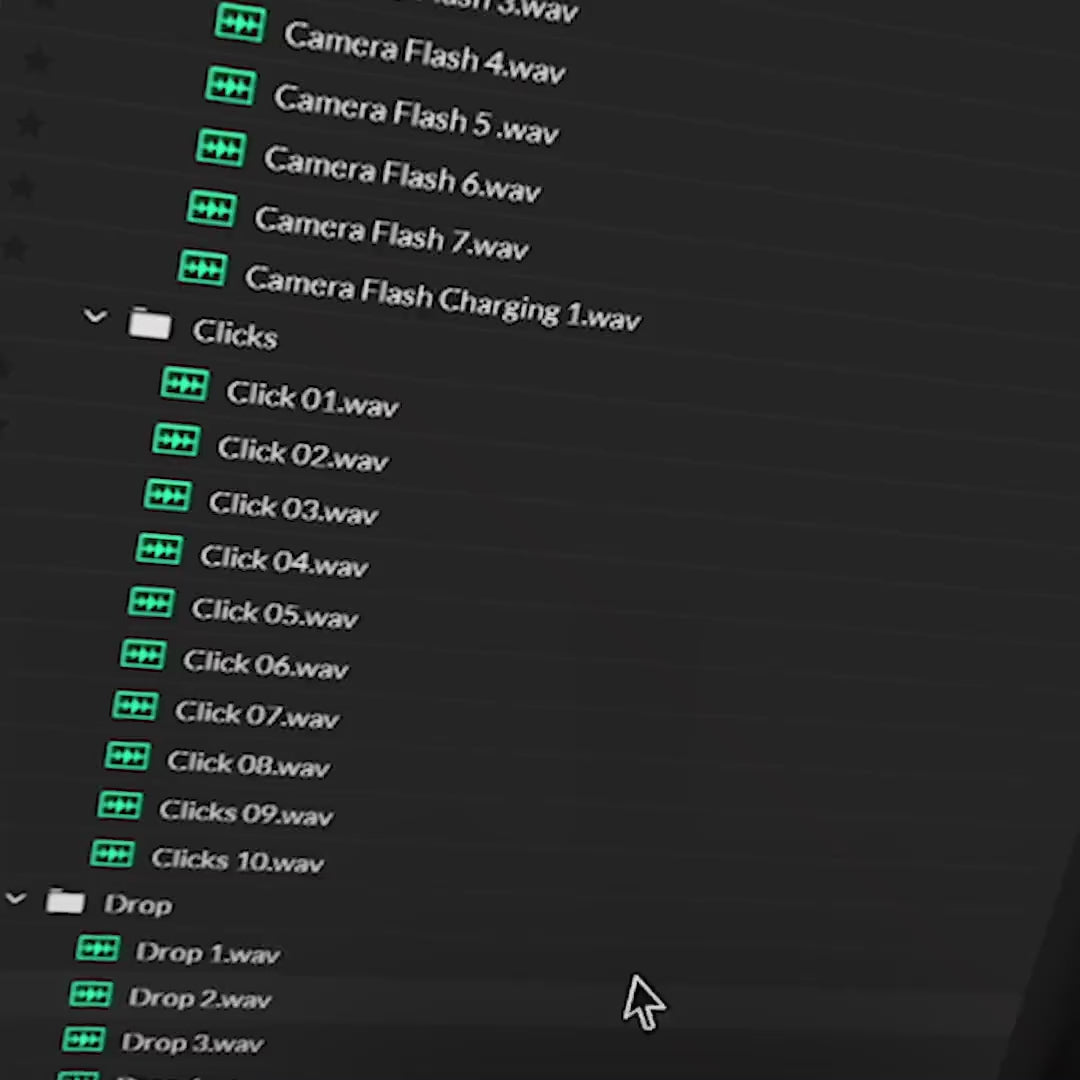Screen dimensions: 1080x1080
Task: Click the Drop folder icon
Action: pos(66,903)
